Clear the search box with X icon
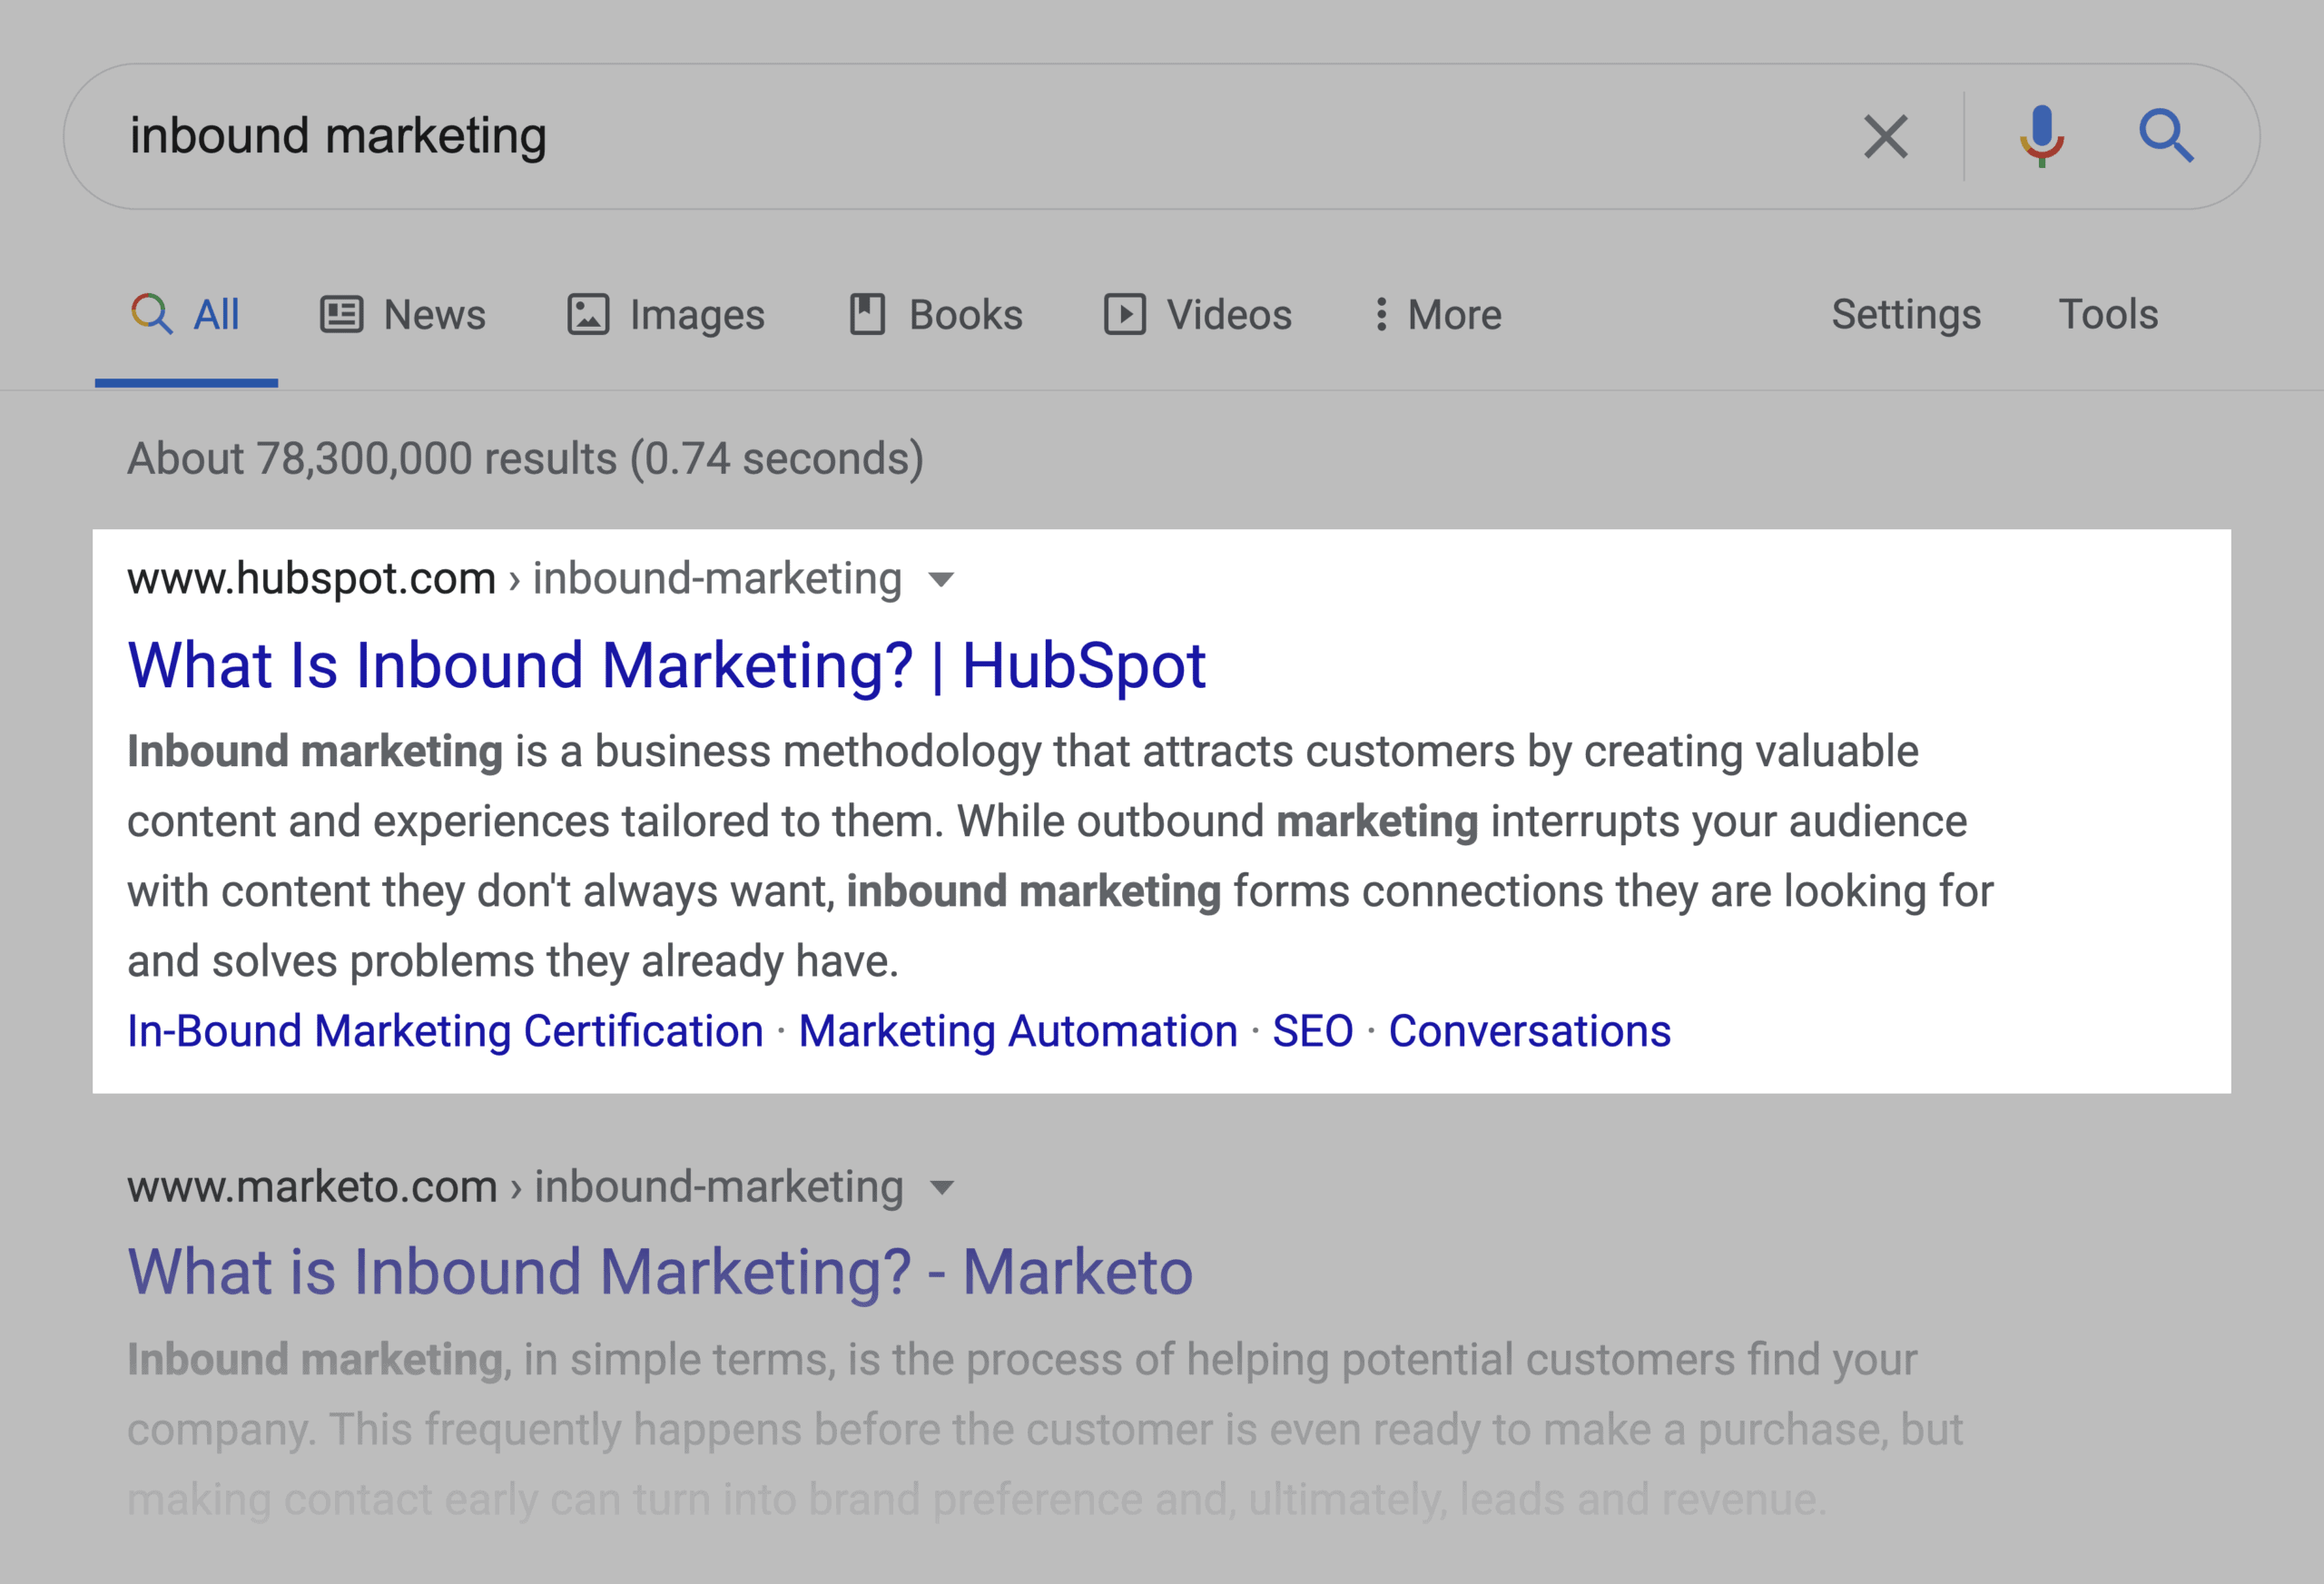 pyautogui.click(x=1885, y=136)
